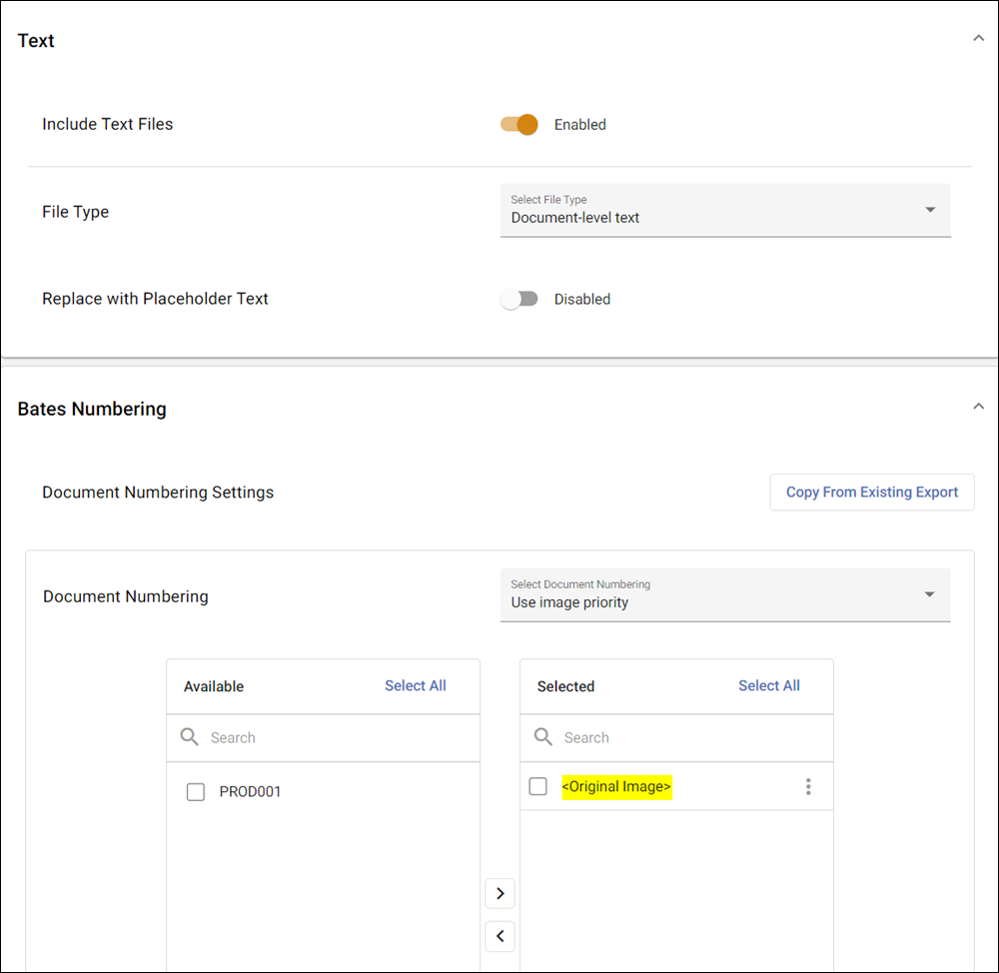The height and width of the screenshot is (973, 999).
Task: Collapse the Bates Numbering section chevron
Action: [x=978, y=406]
